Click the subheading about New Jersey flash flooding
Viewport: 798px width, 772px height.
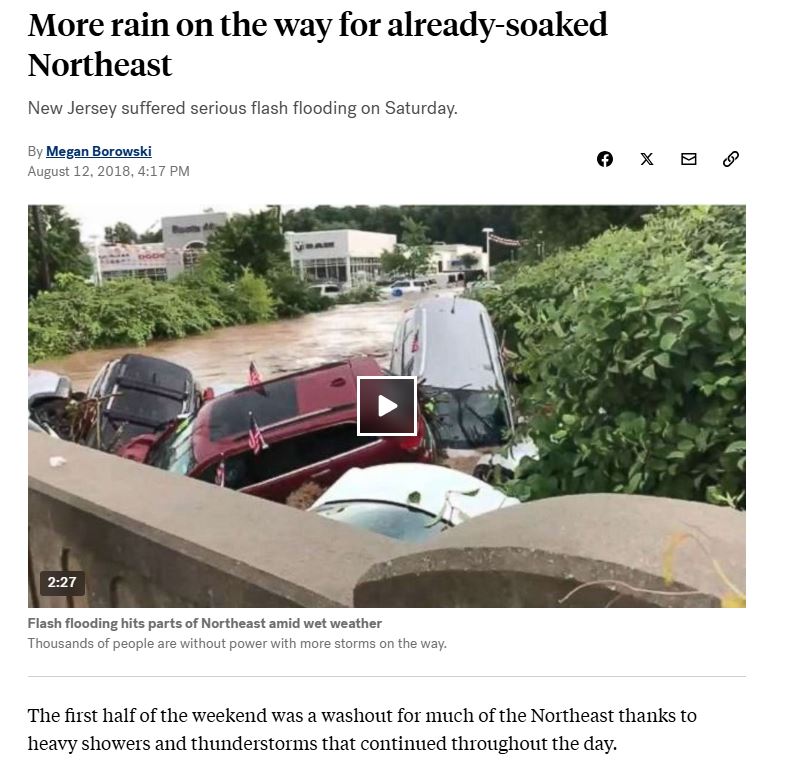tap(243, 108)
